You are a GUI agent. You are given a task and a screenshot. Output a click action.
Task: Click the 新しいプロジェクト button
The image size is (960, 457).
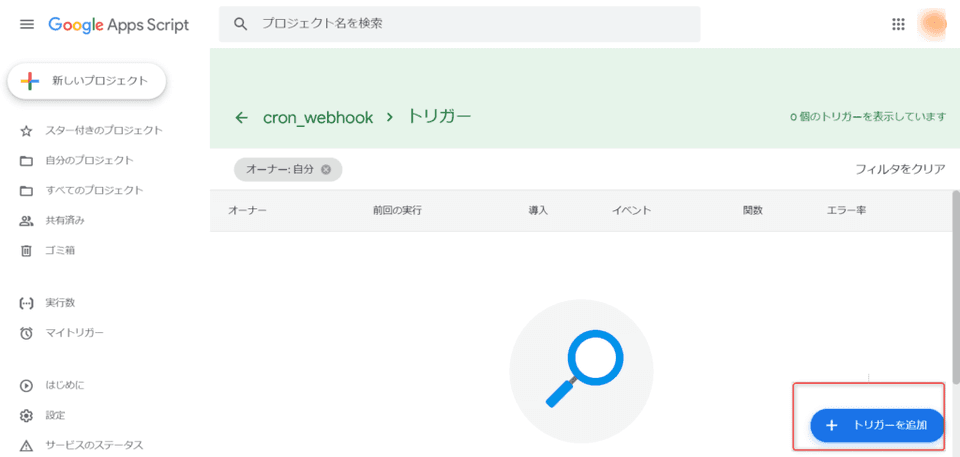(86, 81)
